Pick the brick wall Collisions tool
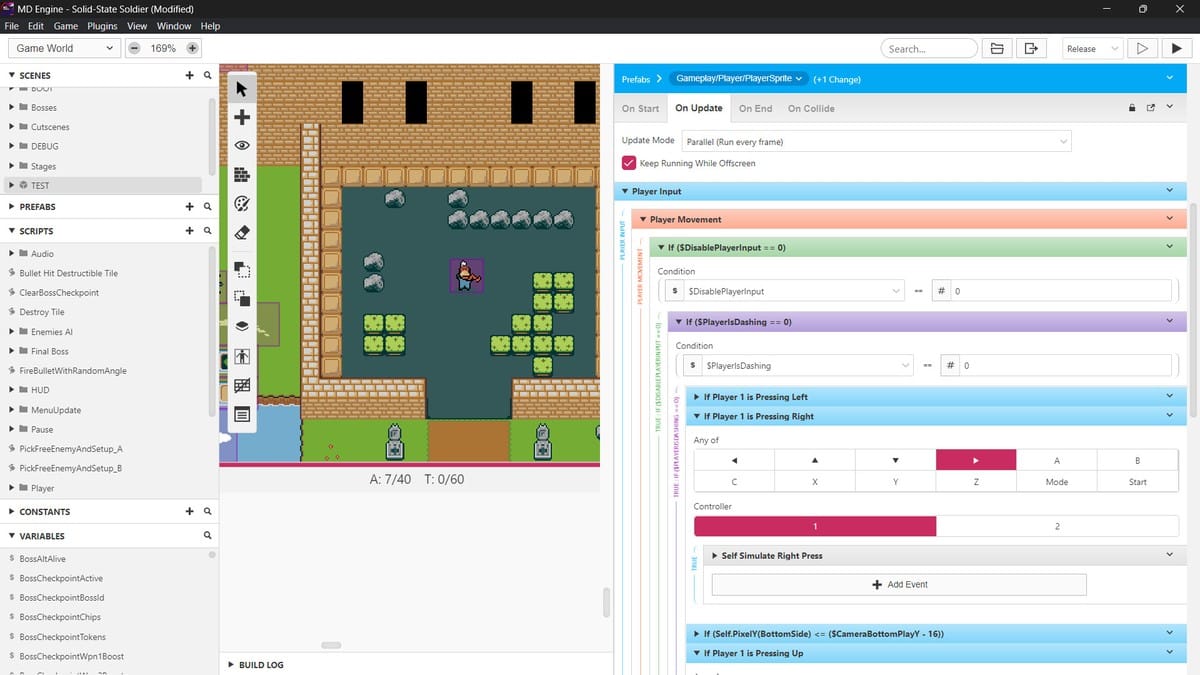The height and width of the screenshot is (675, 1200). click(241, 175)
